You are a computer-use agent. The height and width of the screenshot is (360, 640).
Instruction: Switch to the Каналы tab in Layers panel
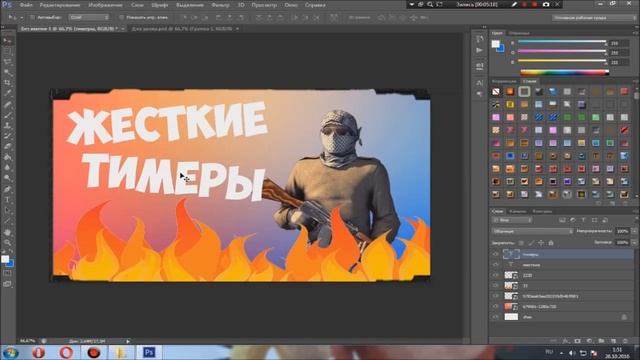click(x=518, y=211)
